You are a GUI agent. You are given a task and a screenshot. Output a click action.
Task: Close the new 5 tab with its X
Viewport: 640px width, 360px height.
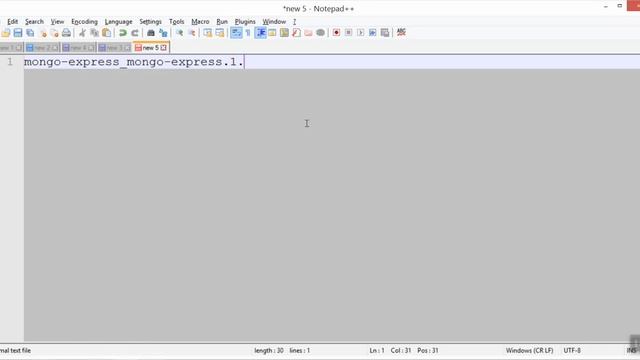(x=164, y=48)
